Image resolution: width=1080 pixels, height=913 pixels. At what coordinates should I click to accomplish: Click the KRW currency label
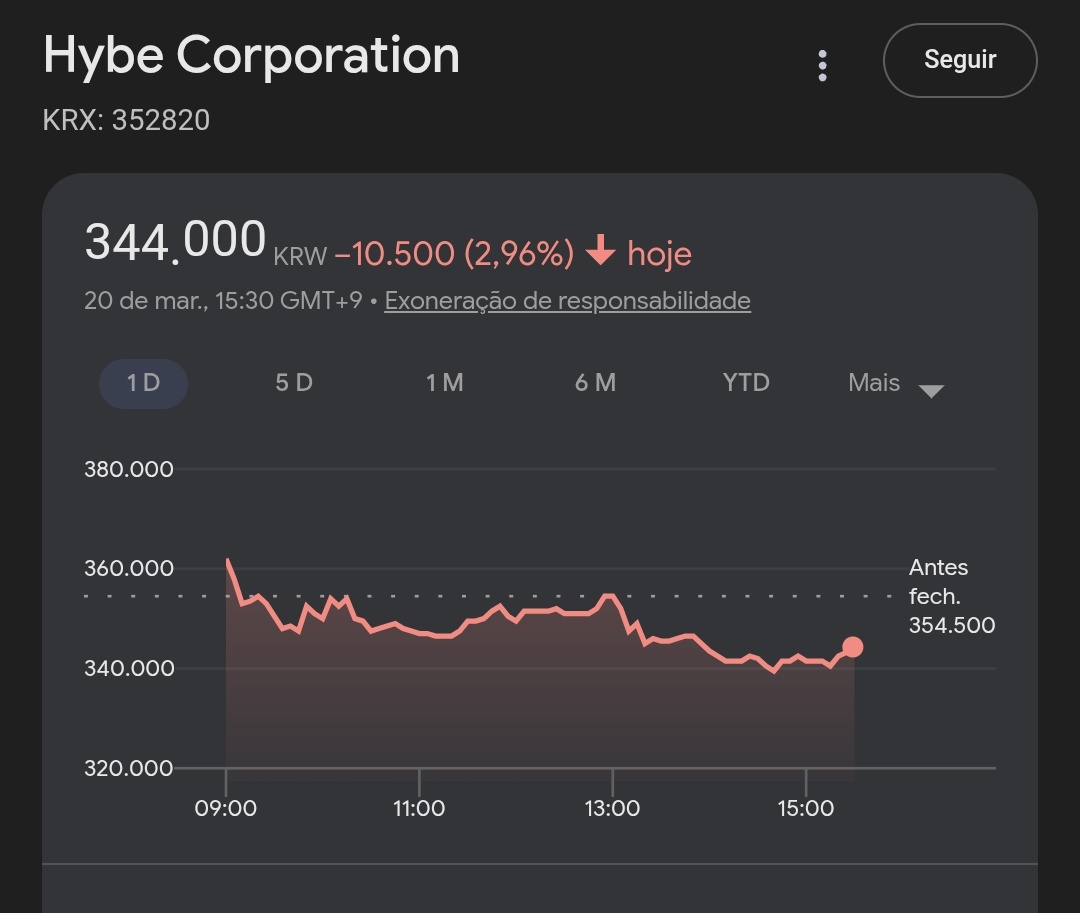coord(300,257)
